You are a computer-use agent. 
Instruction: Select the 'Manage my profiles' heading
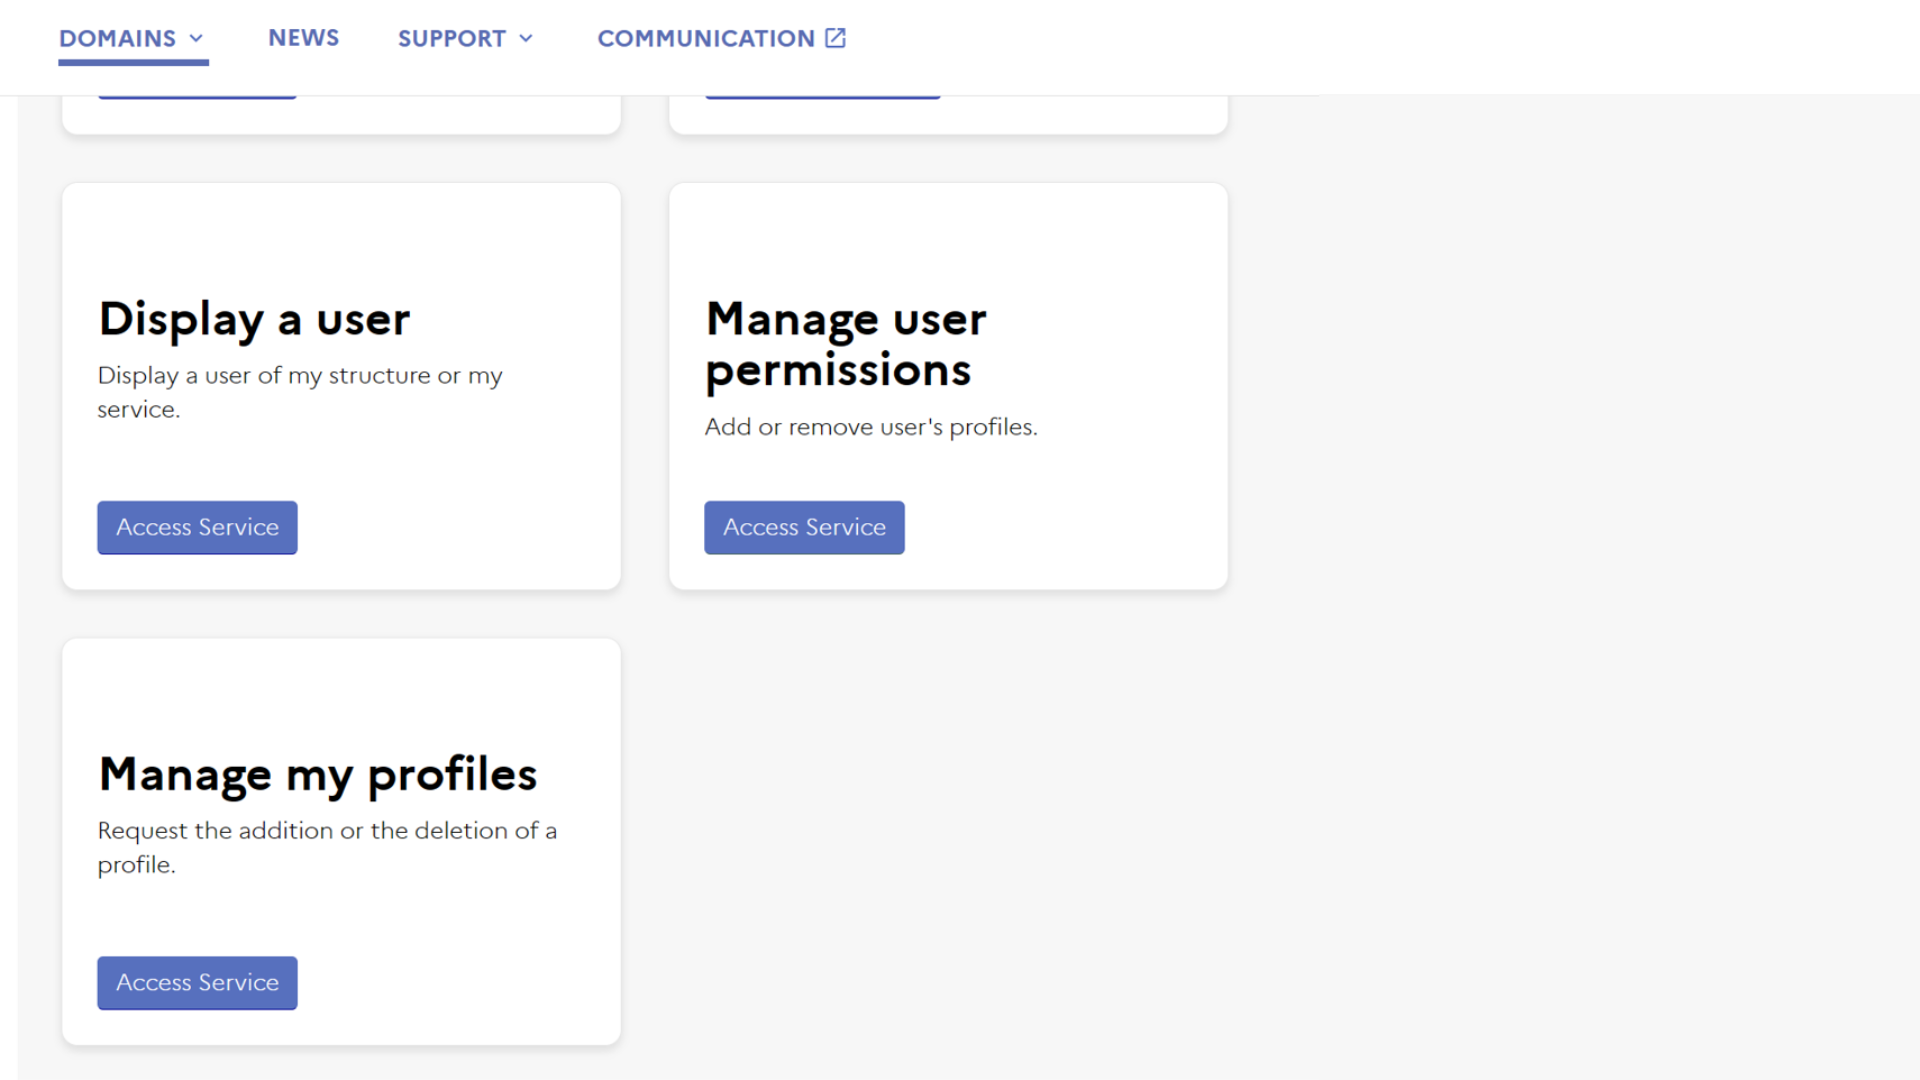317,774
